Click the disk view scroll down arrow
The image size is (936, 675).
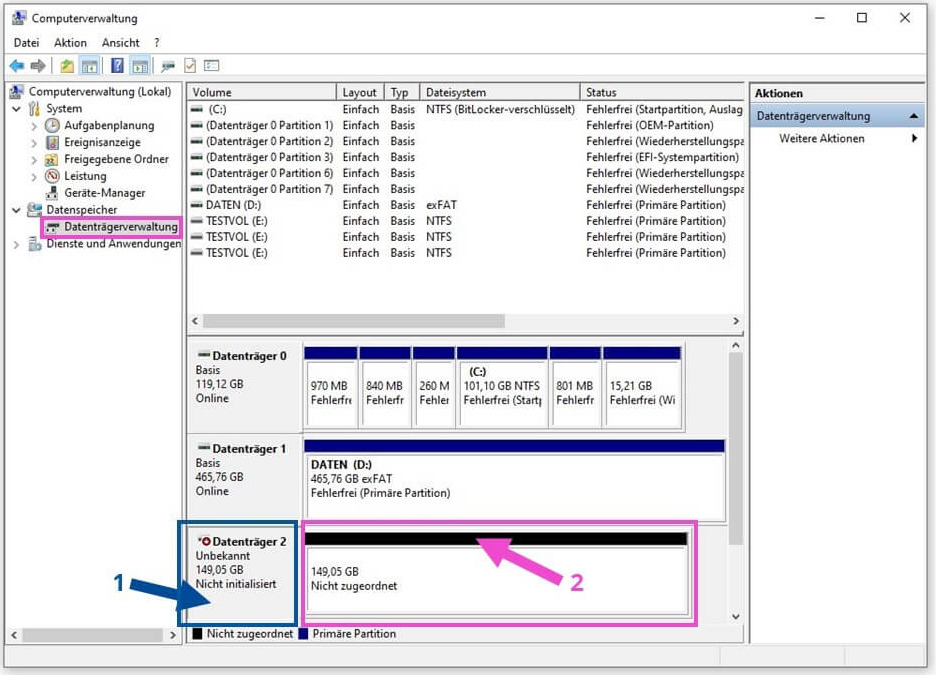735,617
